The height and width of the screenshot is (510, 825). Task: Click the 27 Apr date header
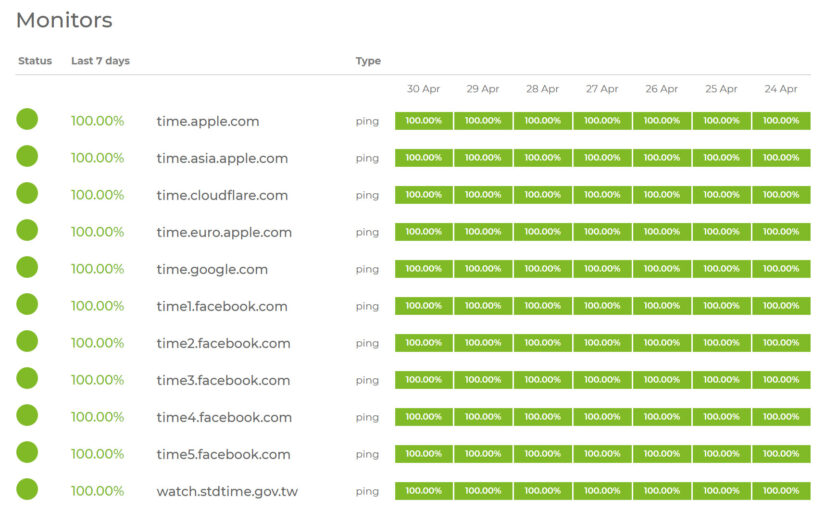(x=602, y=89)
